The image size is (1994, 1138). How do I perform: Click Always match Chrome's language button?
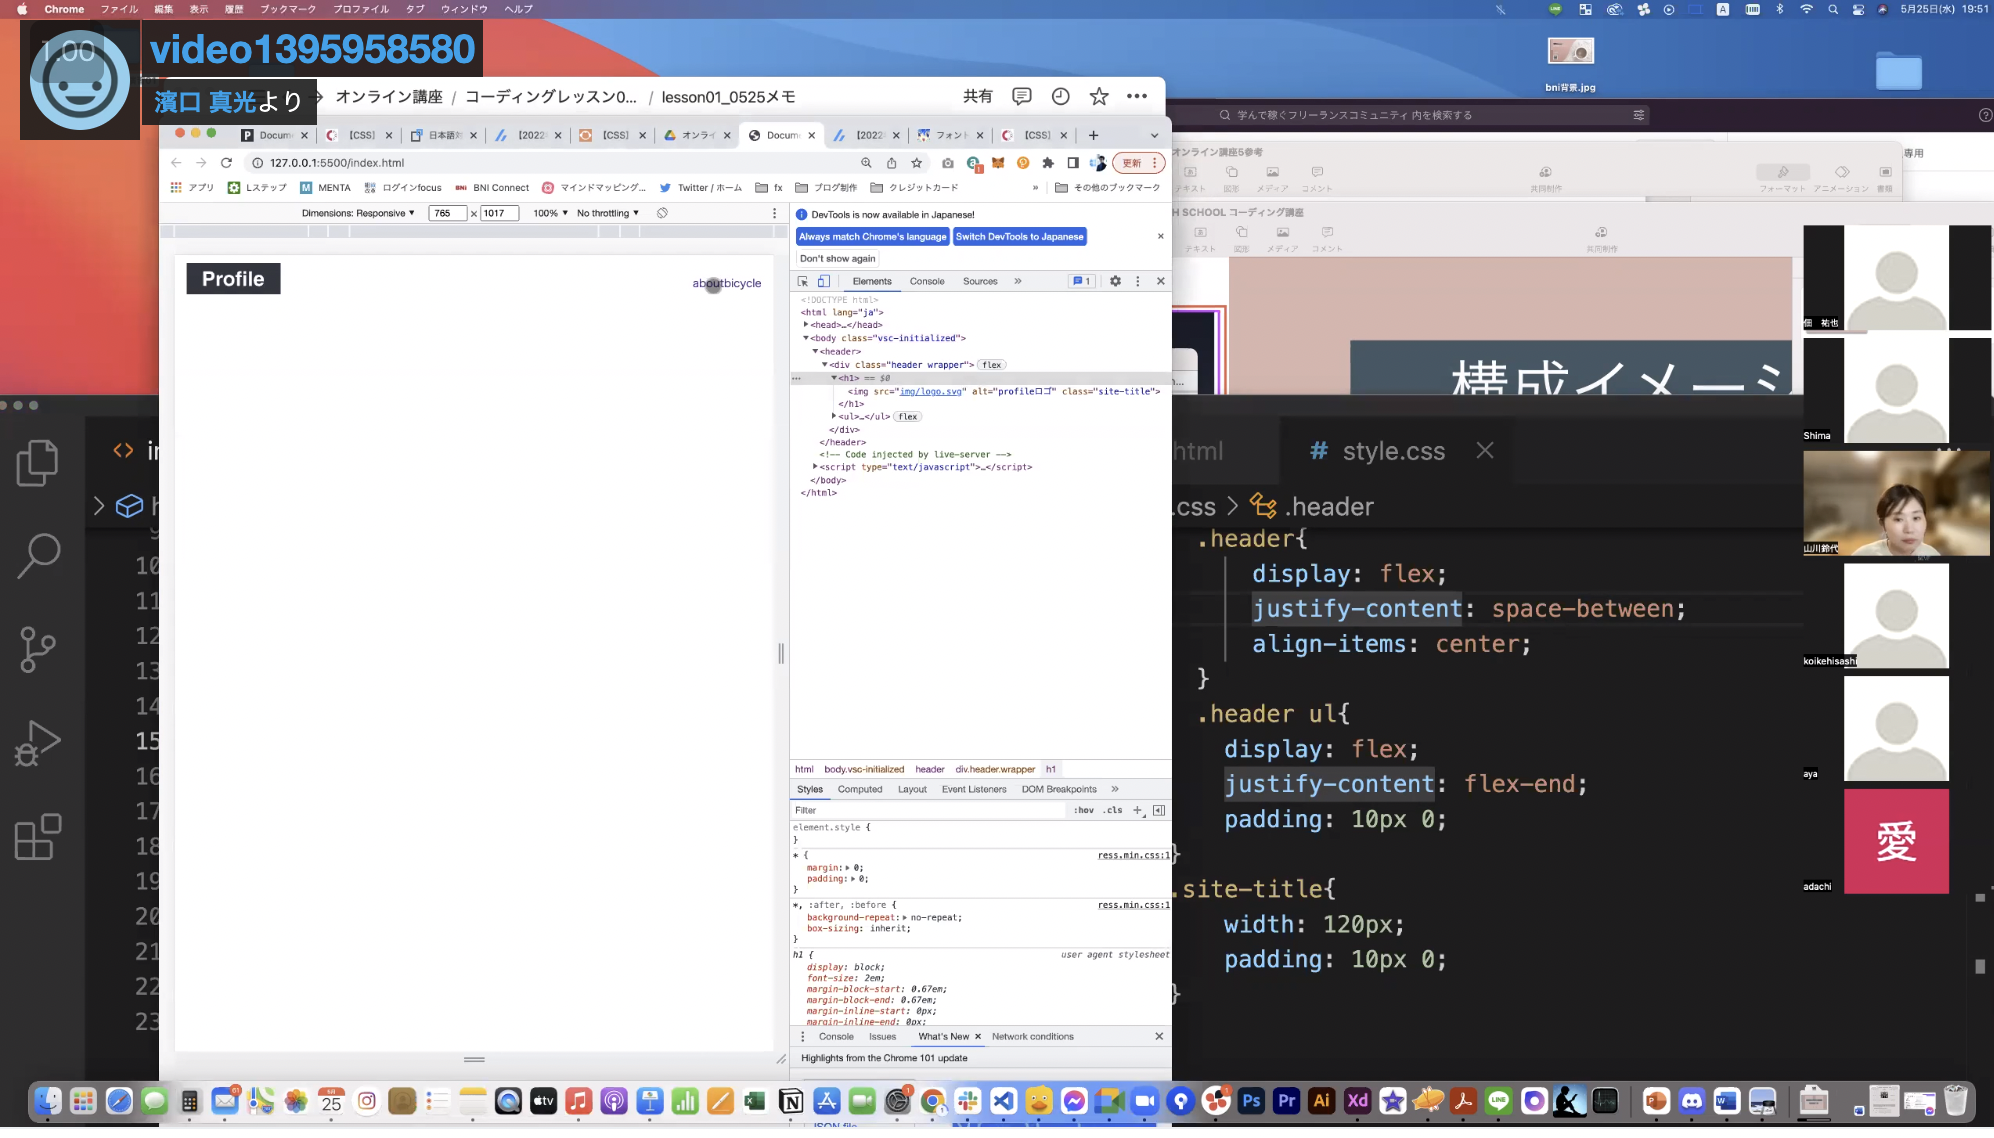872,237
